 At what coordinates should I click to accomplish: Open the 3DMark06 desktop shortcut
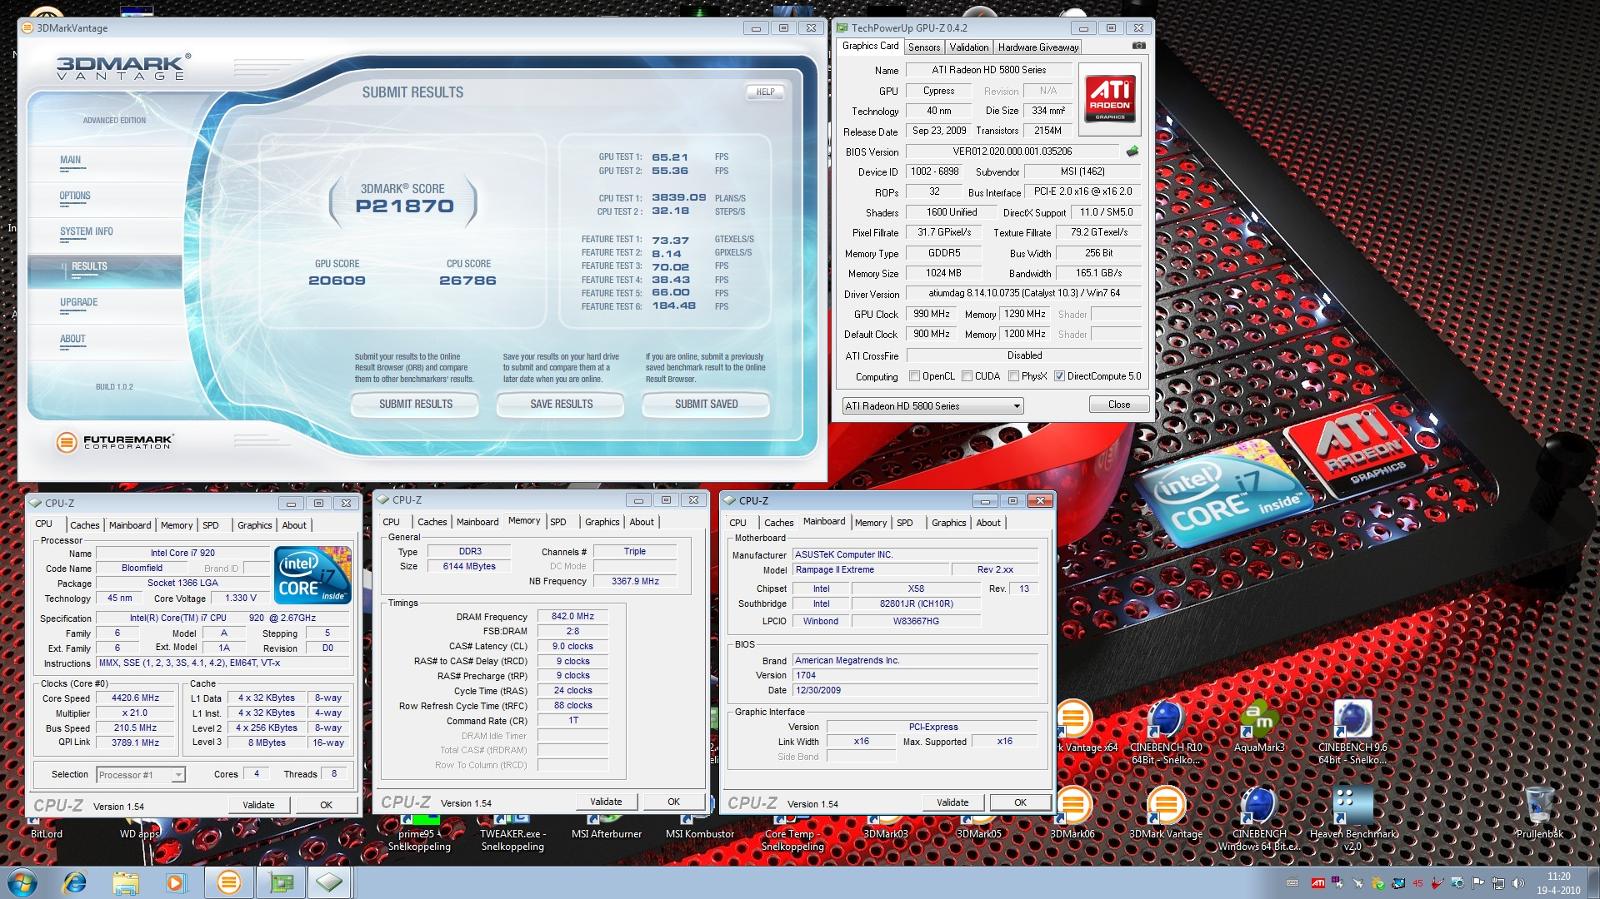pyautogui.click(x=1072, y=813)
